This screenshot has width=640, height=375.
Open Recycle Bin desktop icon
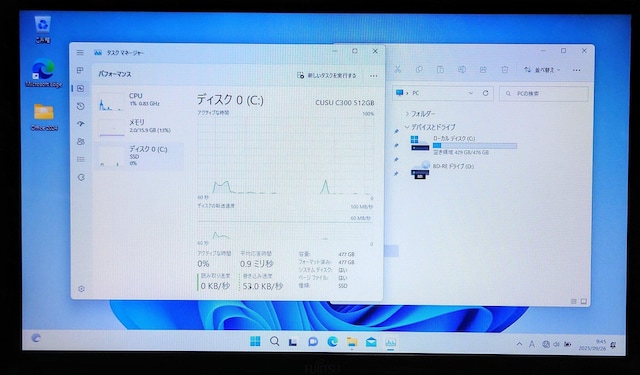[x=43, y=29]
